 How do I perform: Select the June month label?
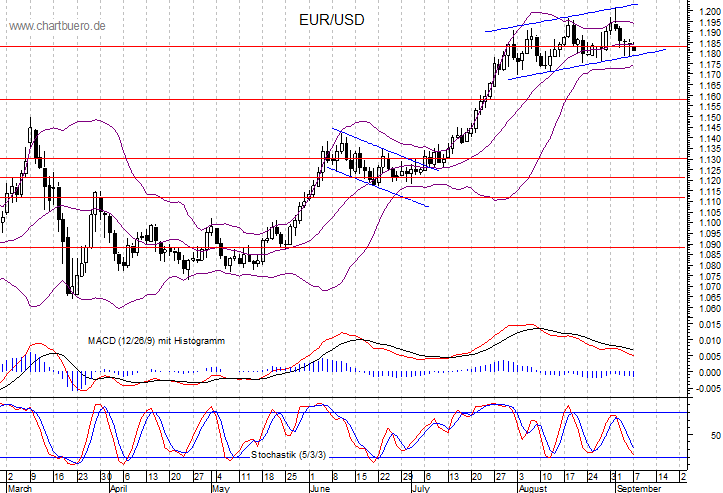(x=320, y=488)
